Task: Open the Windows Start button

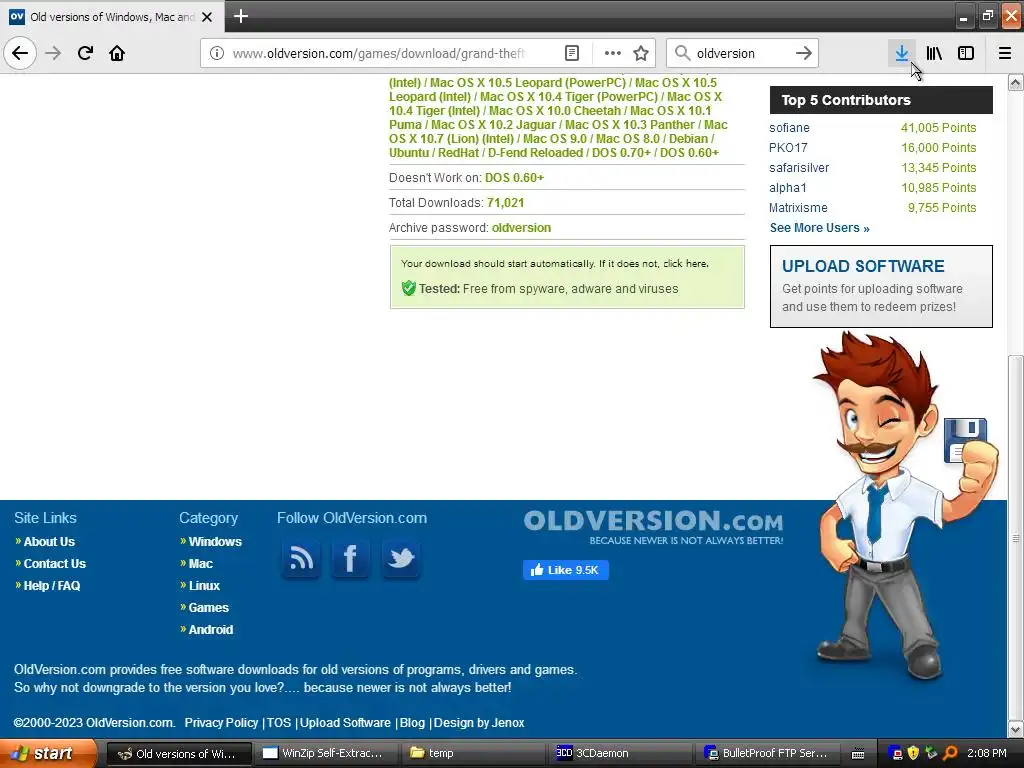Action: [47, 754]
